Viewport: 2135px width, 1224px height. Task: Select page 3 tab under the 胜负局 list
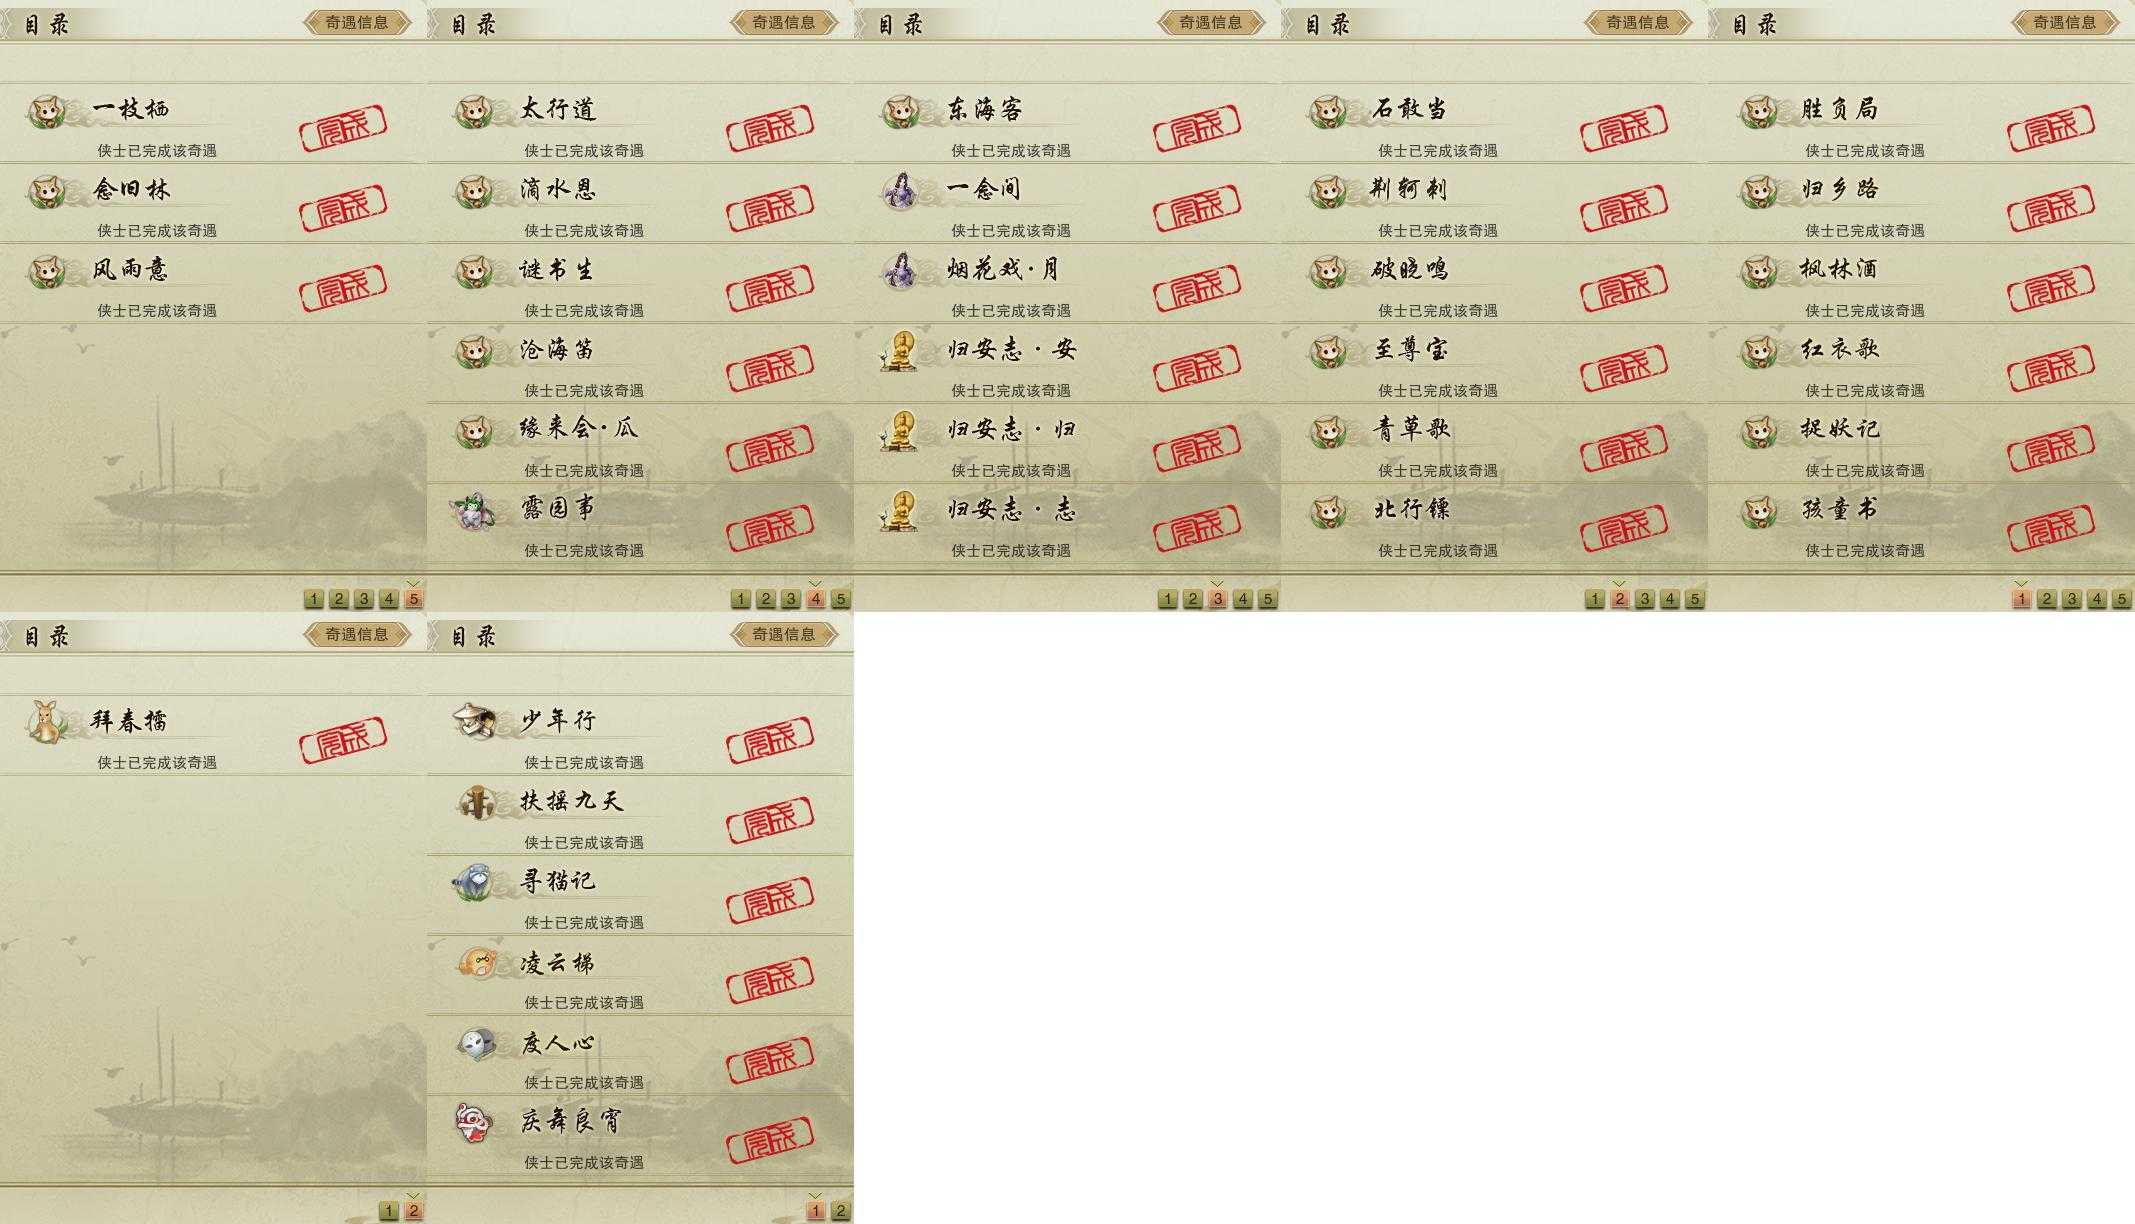[x=2071, y=599]
